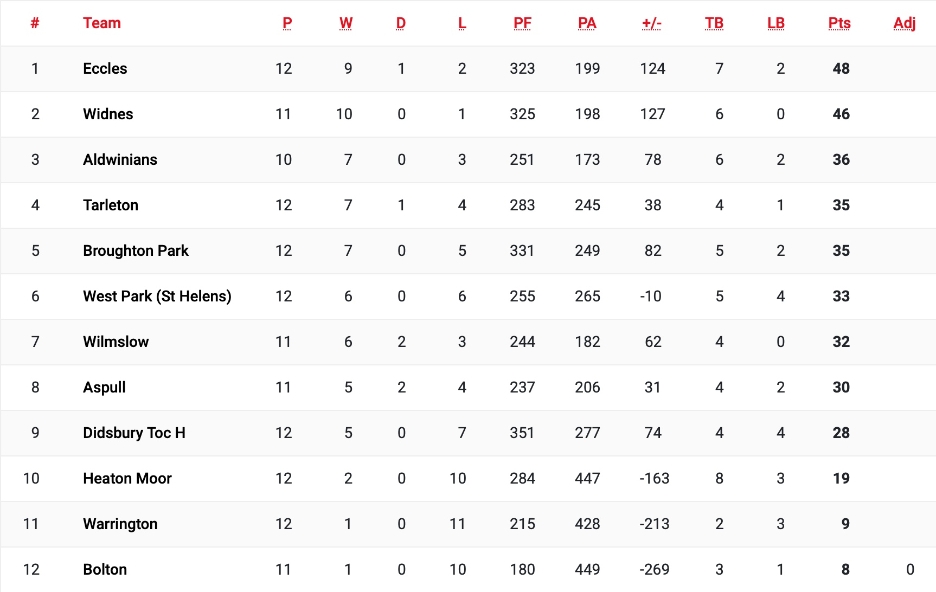Select Didsbury Toc H team
This screenshot has height=592, width=936.
[134, 433]
